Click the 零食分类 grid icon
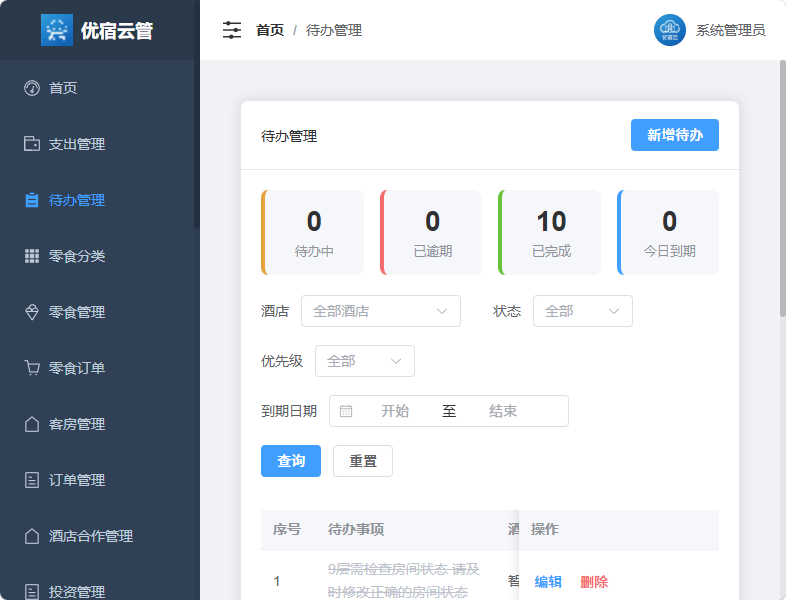 (x=32, y=256)
